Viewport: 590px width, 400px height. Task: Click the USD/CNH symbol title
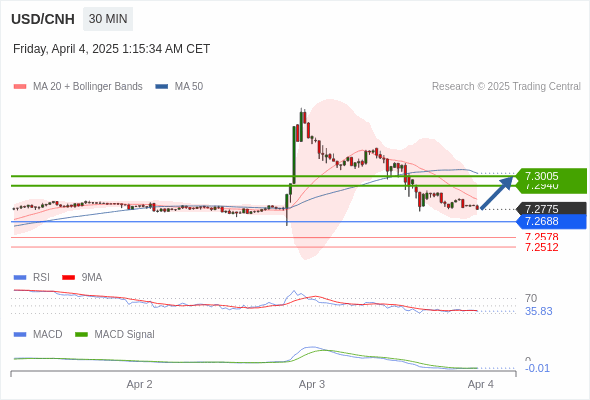43,19
